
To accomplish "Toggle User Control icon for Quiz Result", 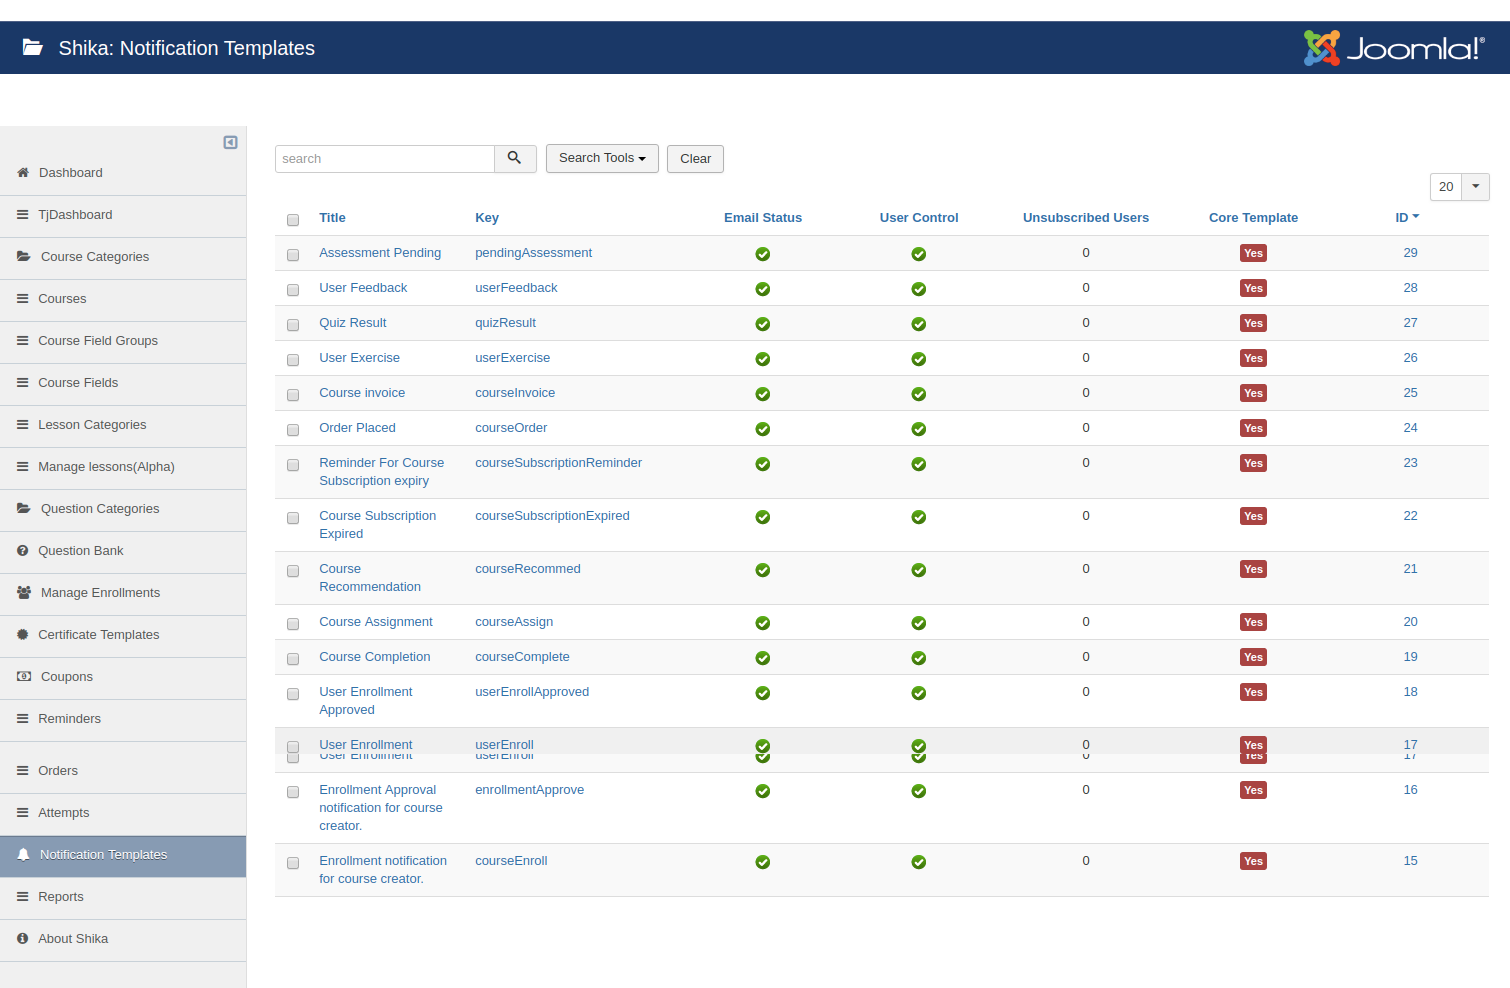I will [x=918, y=324].
